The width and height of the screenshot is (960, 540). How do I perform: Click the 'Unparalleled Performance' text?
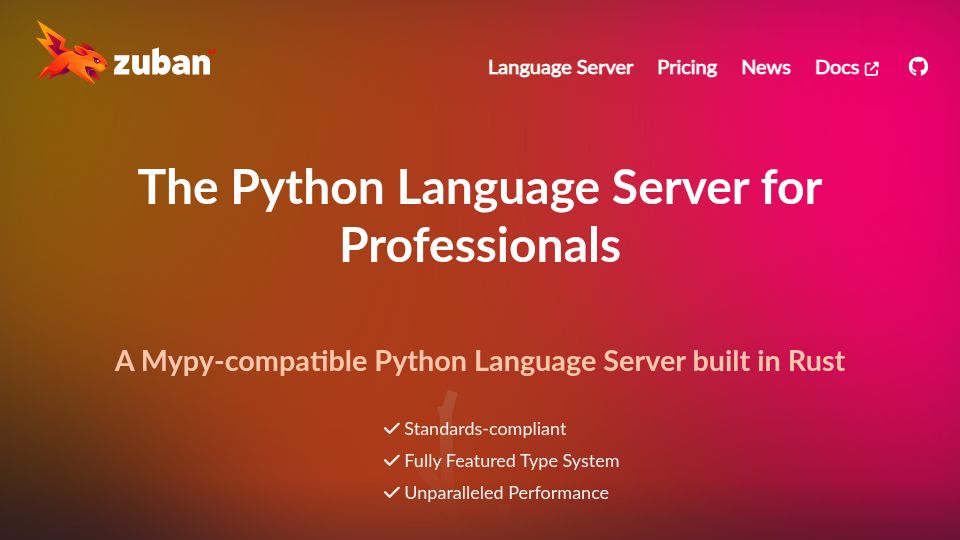(506, 492)
